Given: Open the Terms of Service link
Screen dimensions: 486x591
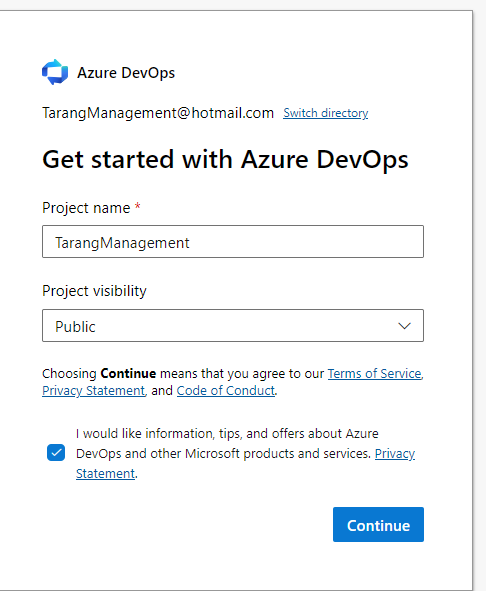Looking at the screenshot, I should click(374, 374).
